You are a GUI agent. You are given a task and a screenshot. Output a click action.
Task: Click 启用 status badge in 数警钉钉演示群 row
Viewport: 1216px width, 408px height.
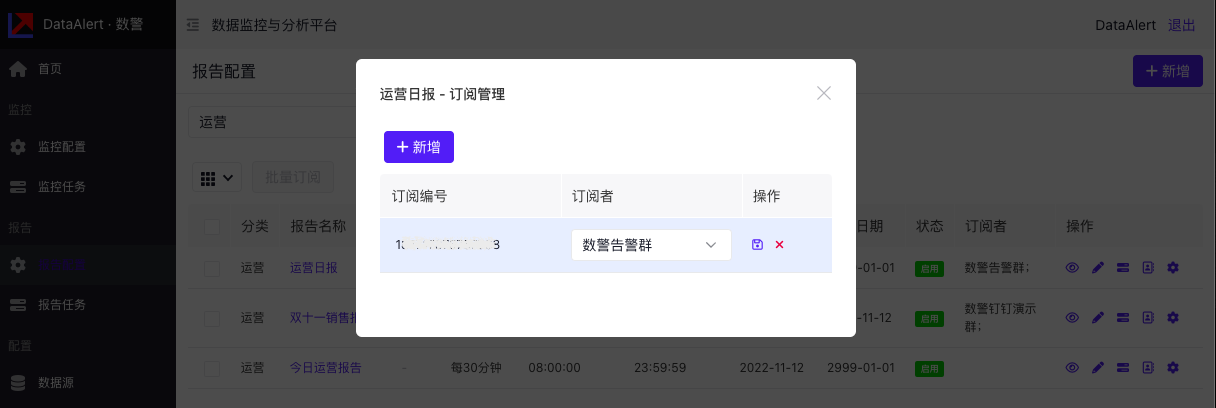pyautogui.click(x=930, y=318)
